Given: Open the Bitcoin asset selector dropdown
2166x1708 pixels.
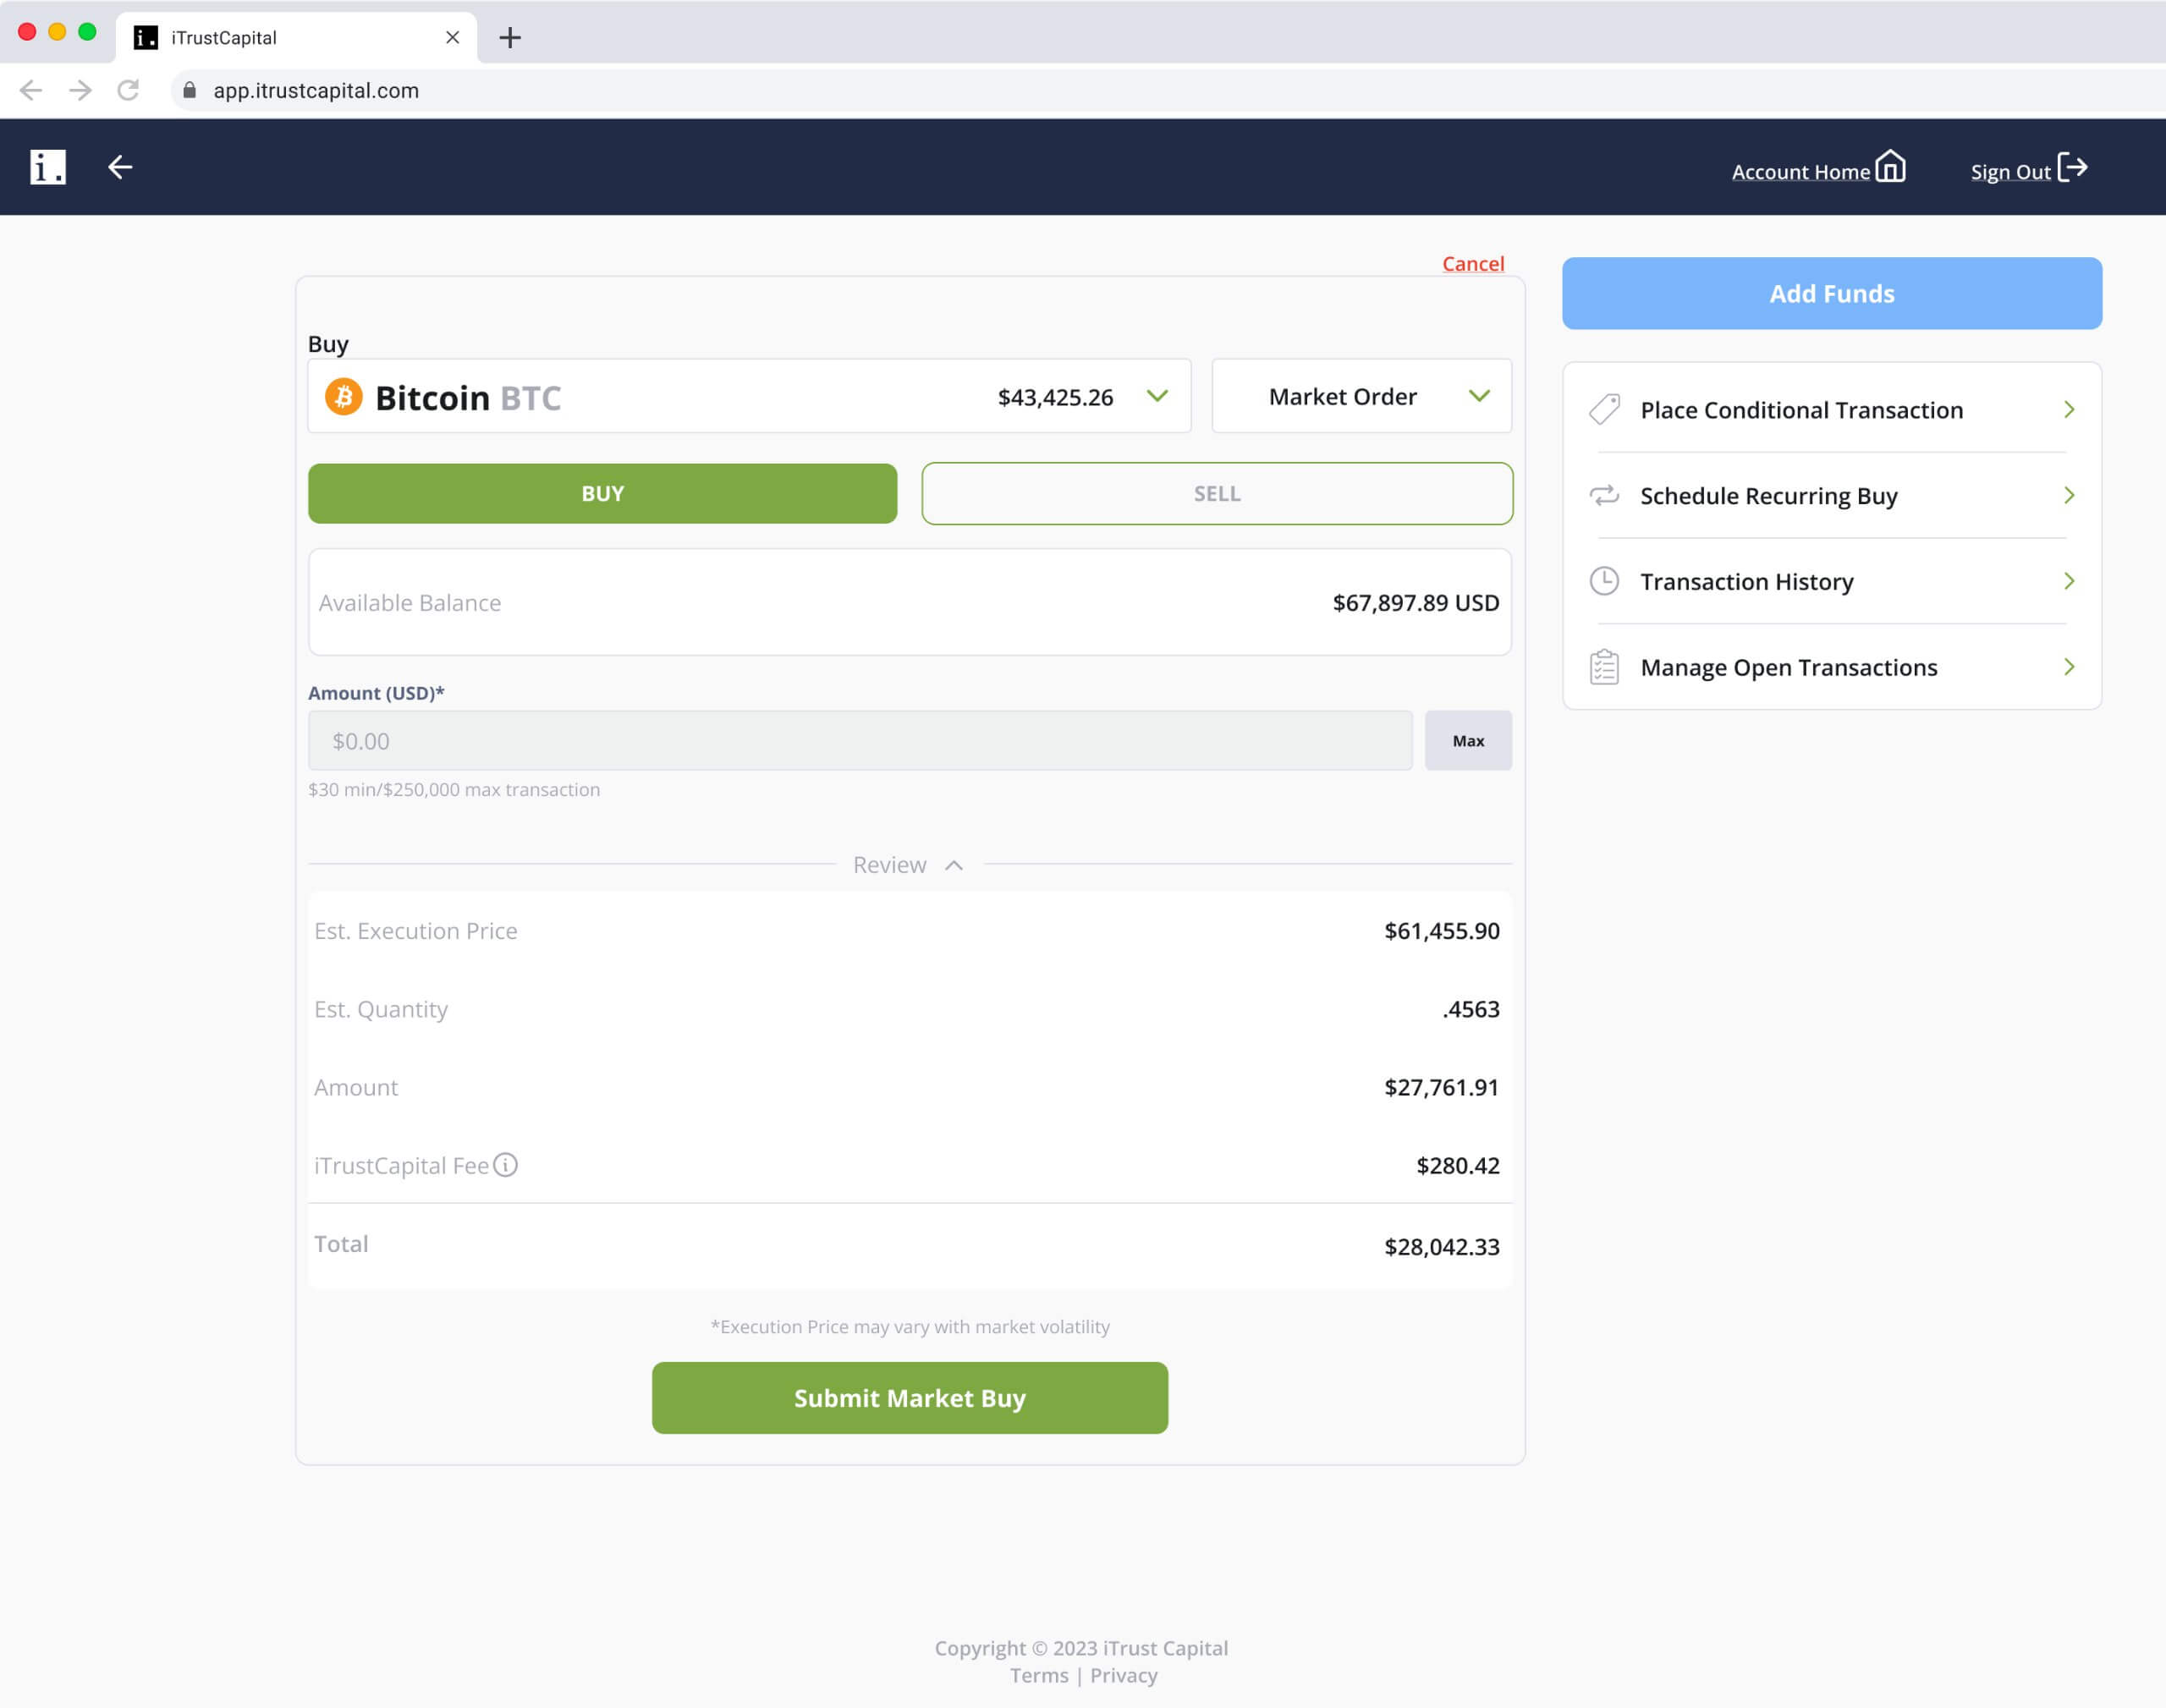Looking at the screenshot, I should pos(749,396).
